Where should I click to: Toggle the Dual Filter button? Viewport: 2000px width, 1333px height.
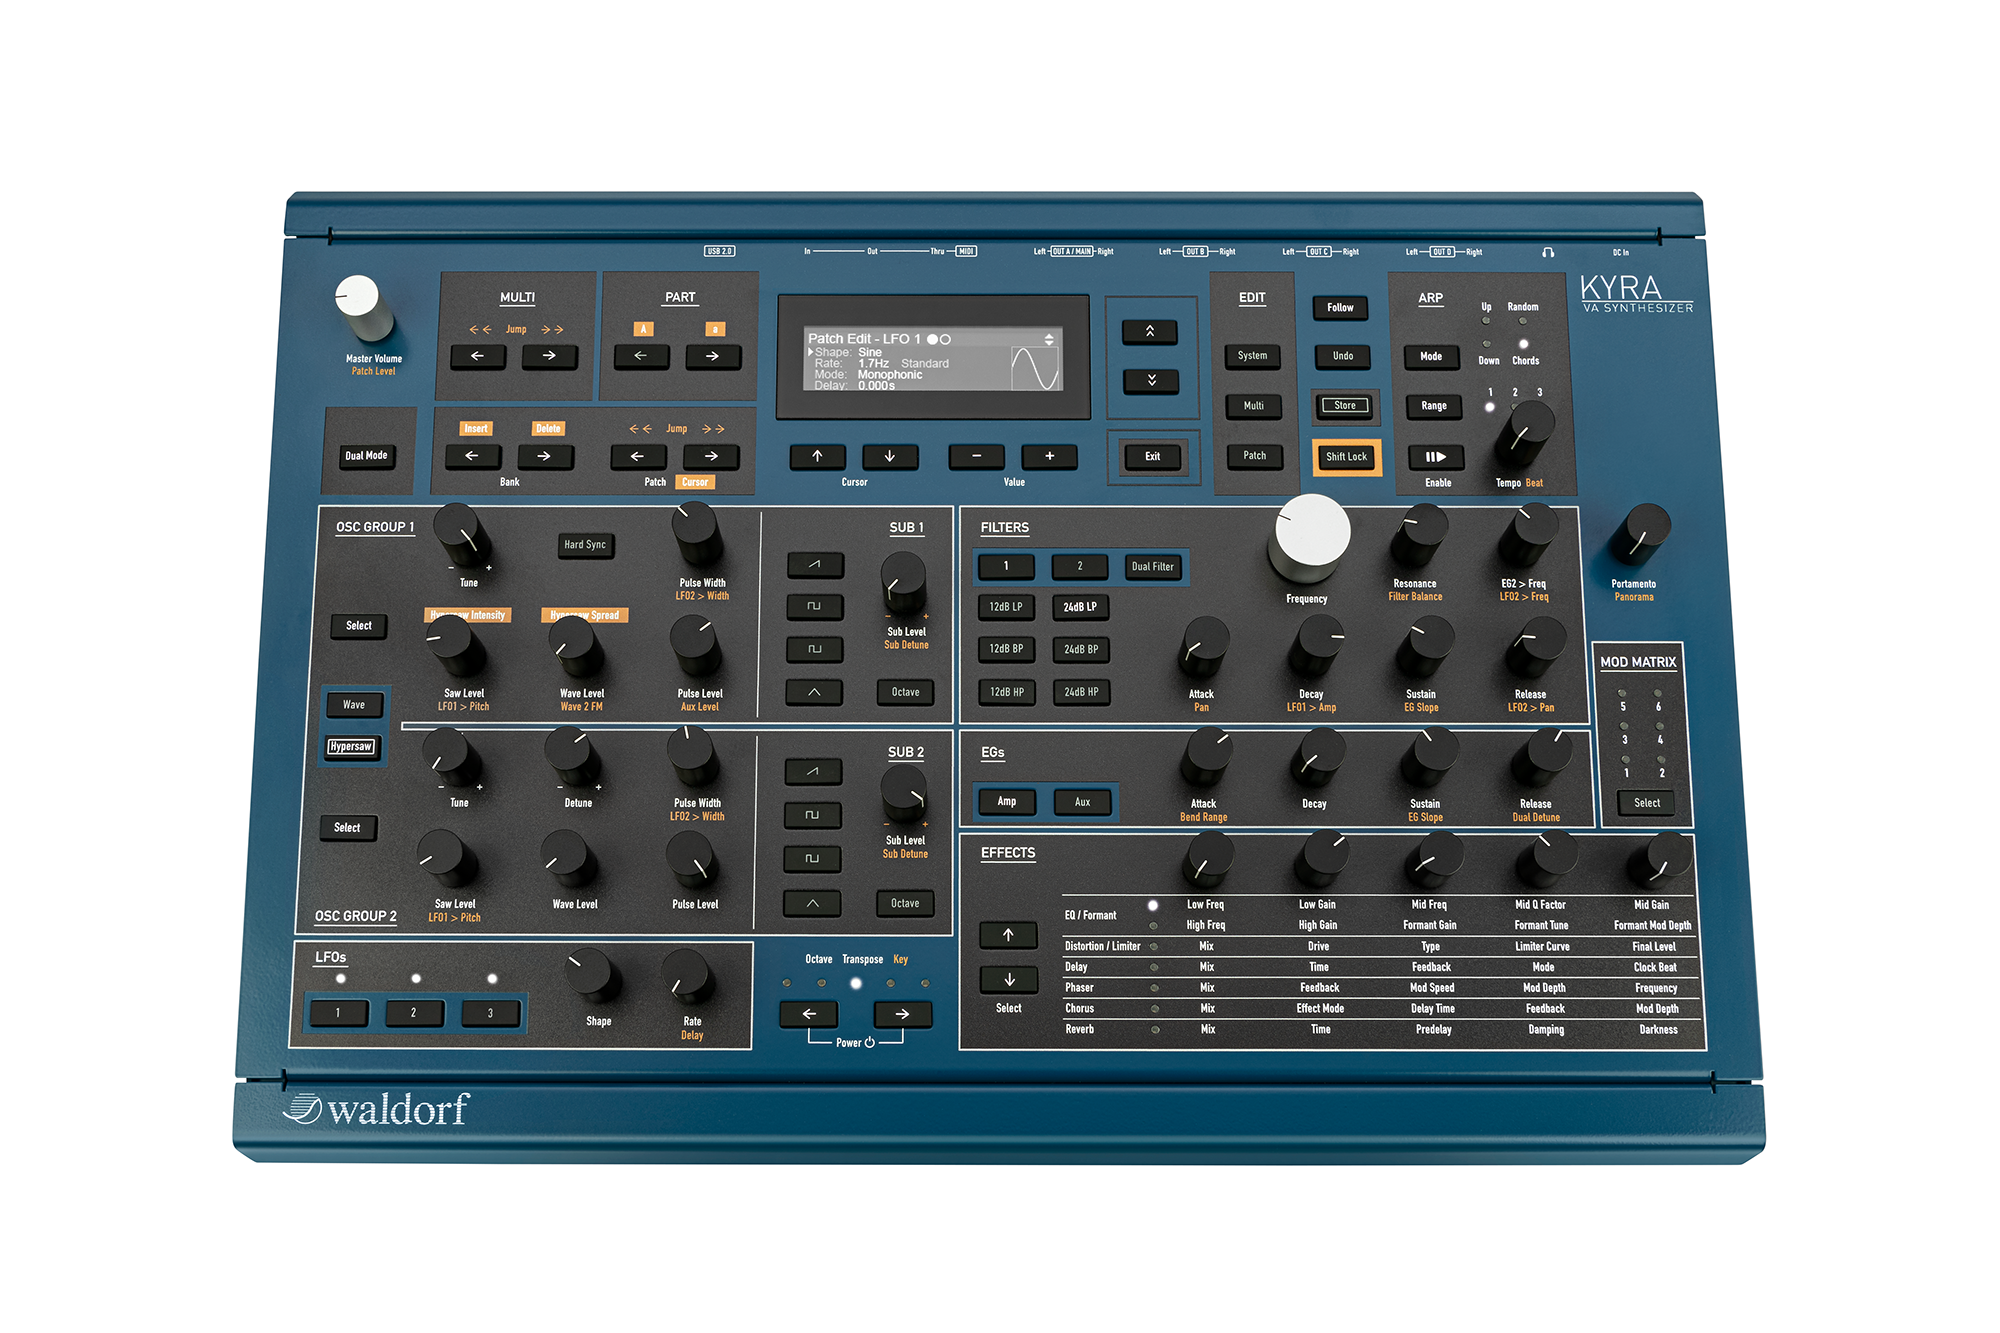tap(1153, 567)
